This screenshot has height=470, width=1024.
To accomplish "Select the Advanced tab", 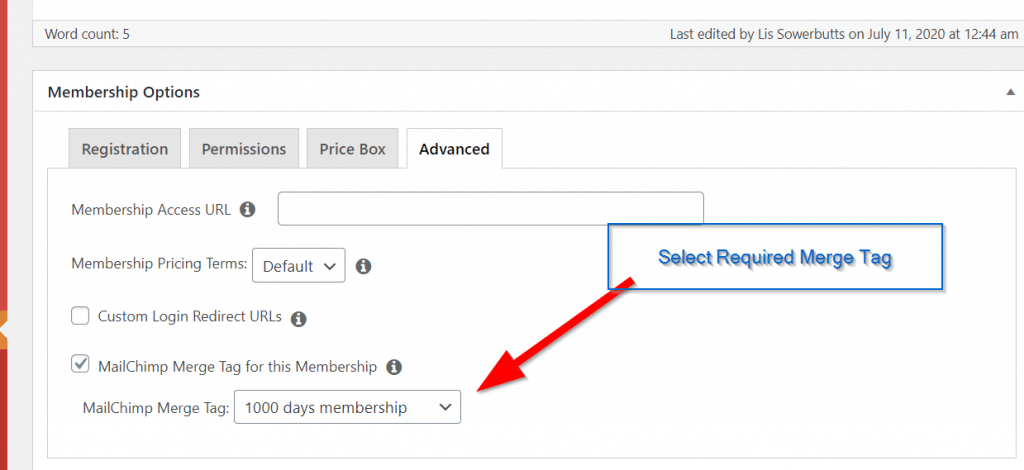I will click(454, 149).
